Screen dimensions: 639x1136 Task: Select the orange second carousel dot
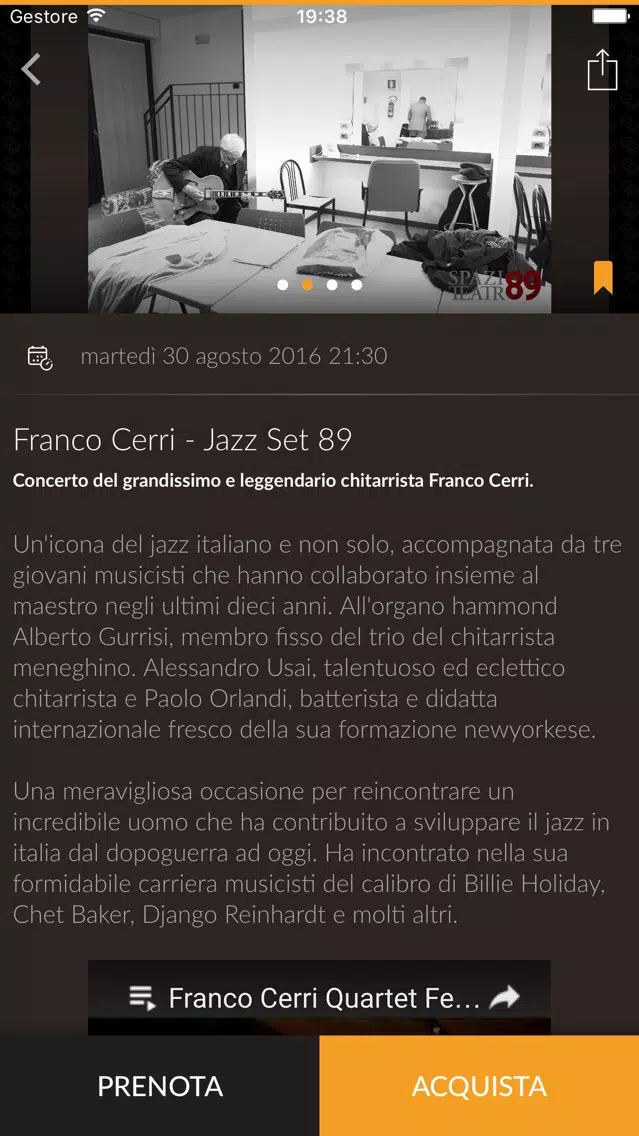307,285
